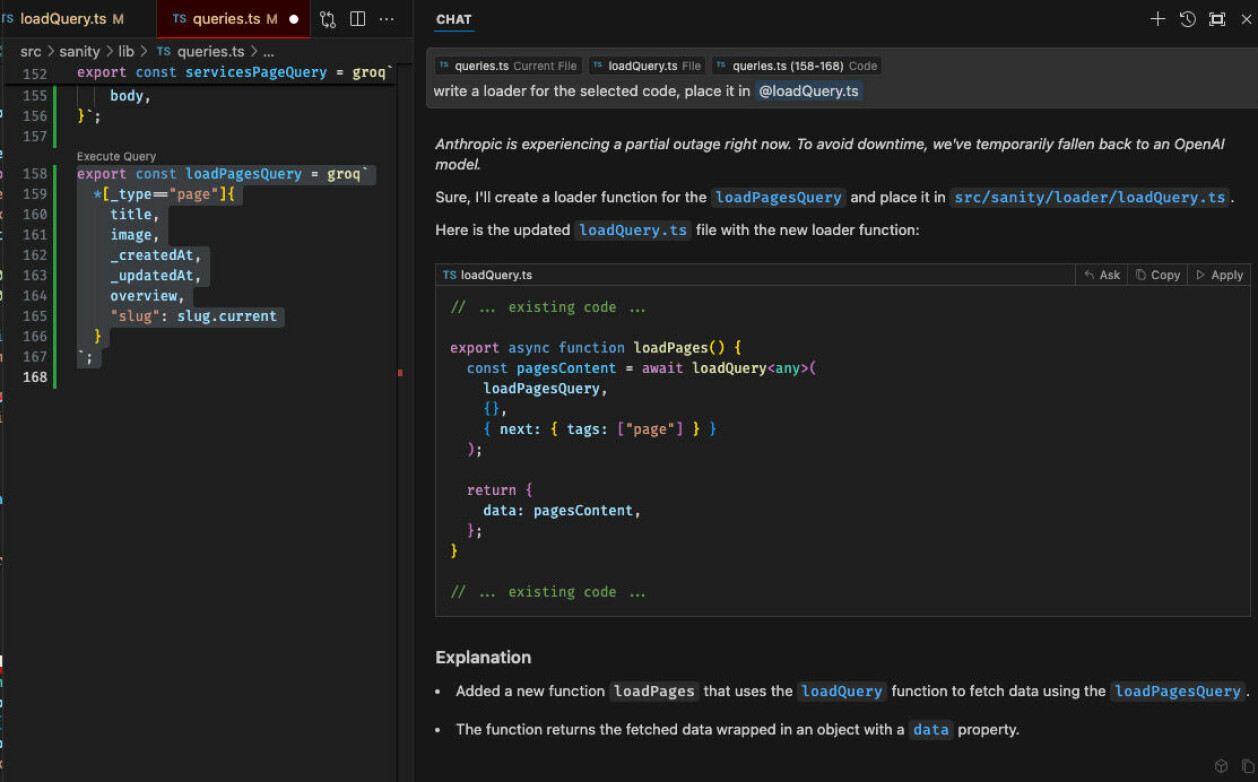The width and height of the screenshot is (1258, 782).
Task: Click 'const pagesContent' line in code block
Action: [x=642, y=368]
